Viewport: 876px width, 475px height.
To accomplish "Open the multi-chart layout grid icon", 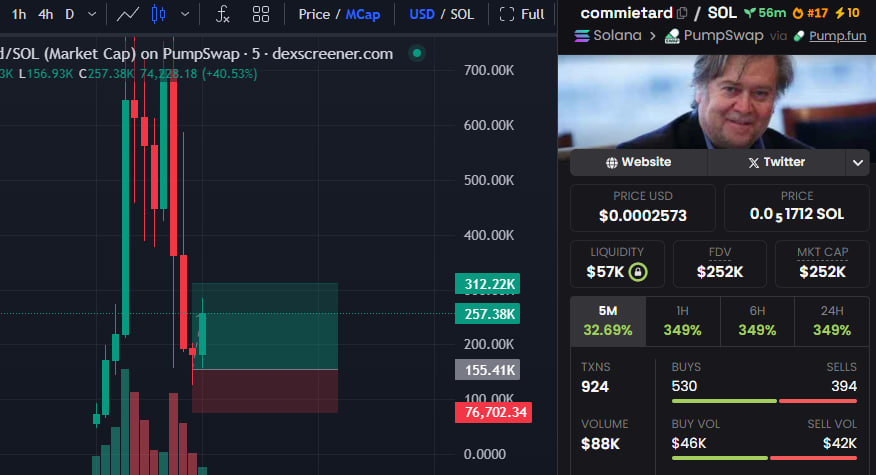I will click(261, 15).
